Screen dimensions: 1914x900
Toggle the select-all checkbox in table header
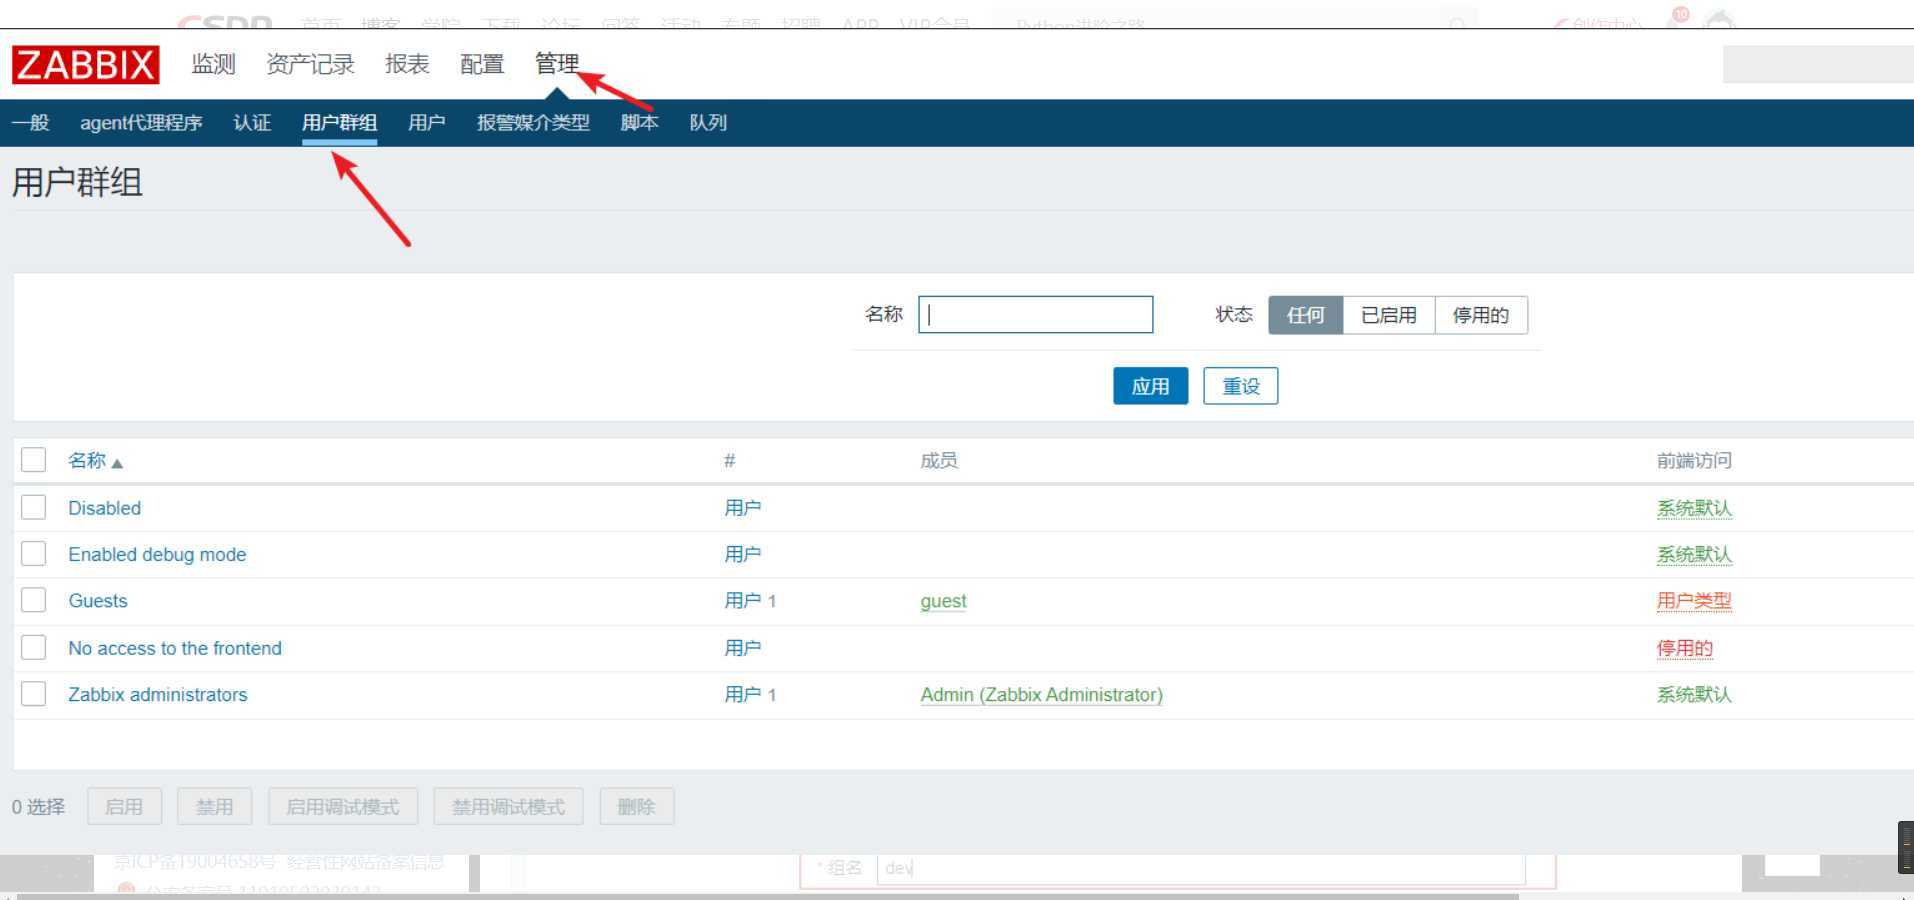tap(34, 460)
